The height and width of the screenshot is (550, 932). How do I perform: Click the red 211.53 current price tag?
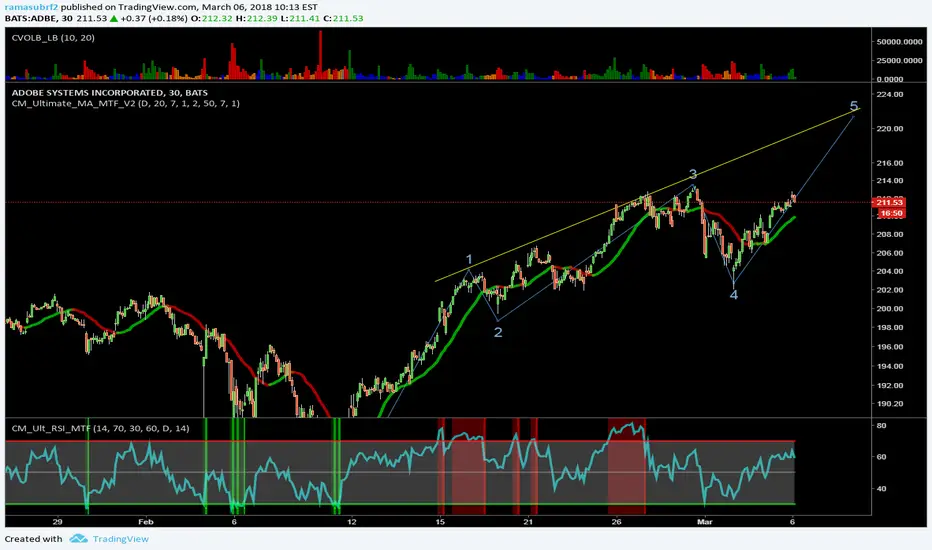click(889, 202)
